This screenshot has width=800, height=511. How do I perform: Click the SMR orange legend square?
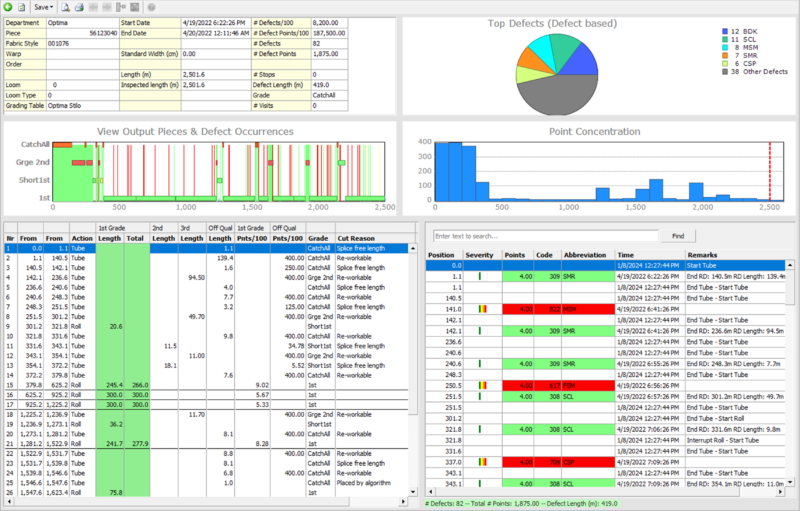click(725, 56)
